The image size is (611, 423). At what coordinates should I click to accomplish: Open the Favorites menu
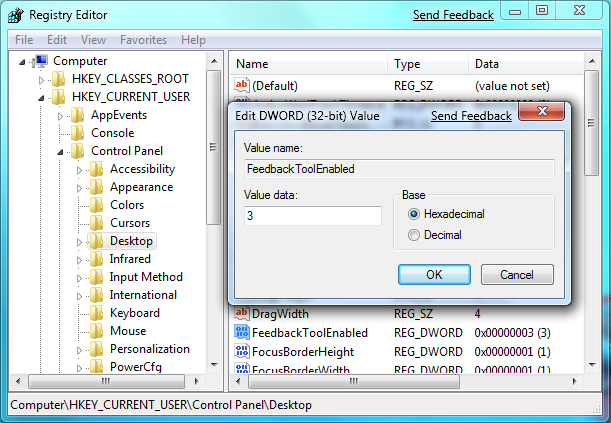143,40
